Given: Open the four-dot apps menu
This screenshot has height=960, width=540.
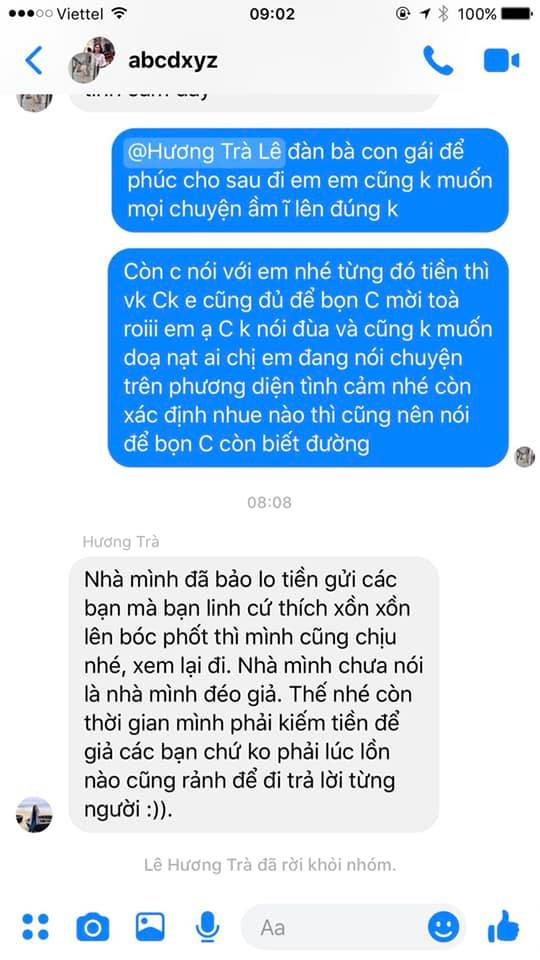Looking at the screenshot, I should (x=36, y=926).
